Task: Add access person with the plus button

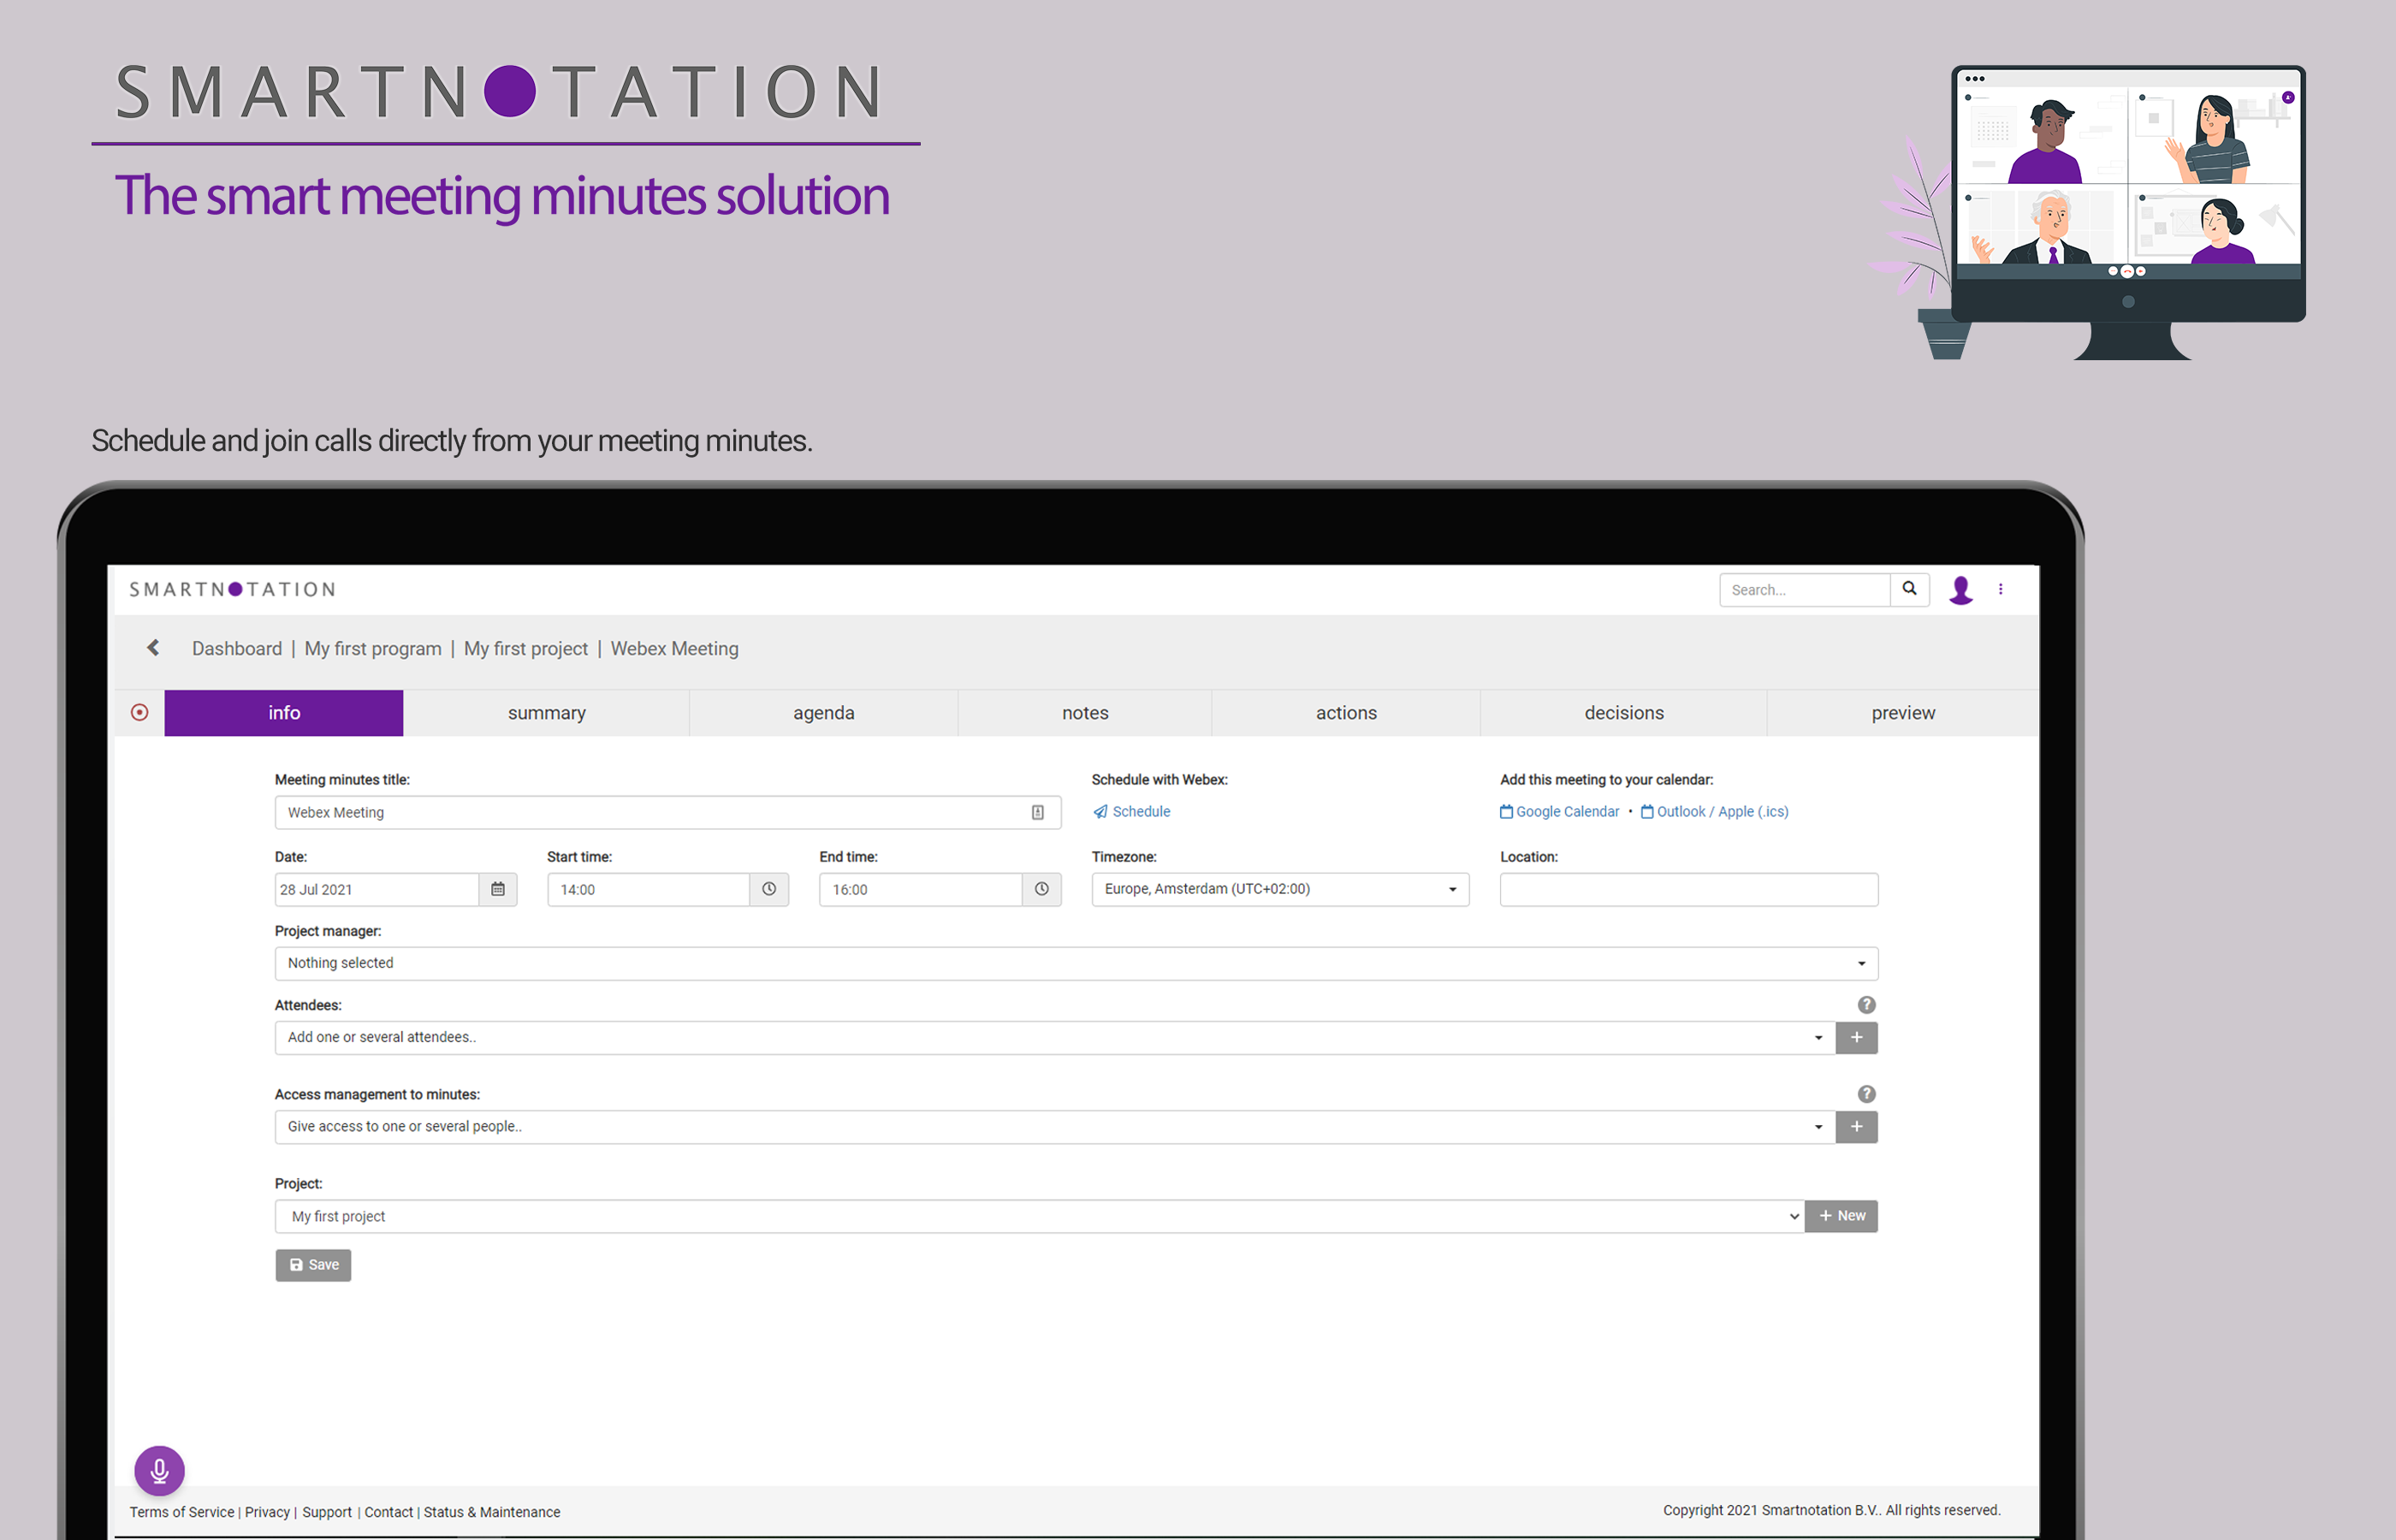Action: pos(1856,1126)
